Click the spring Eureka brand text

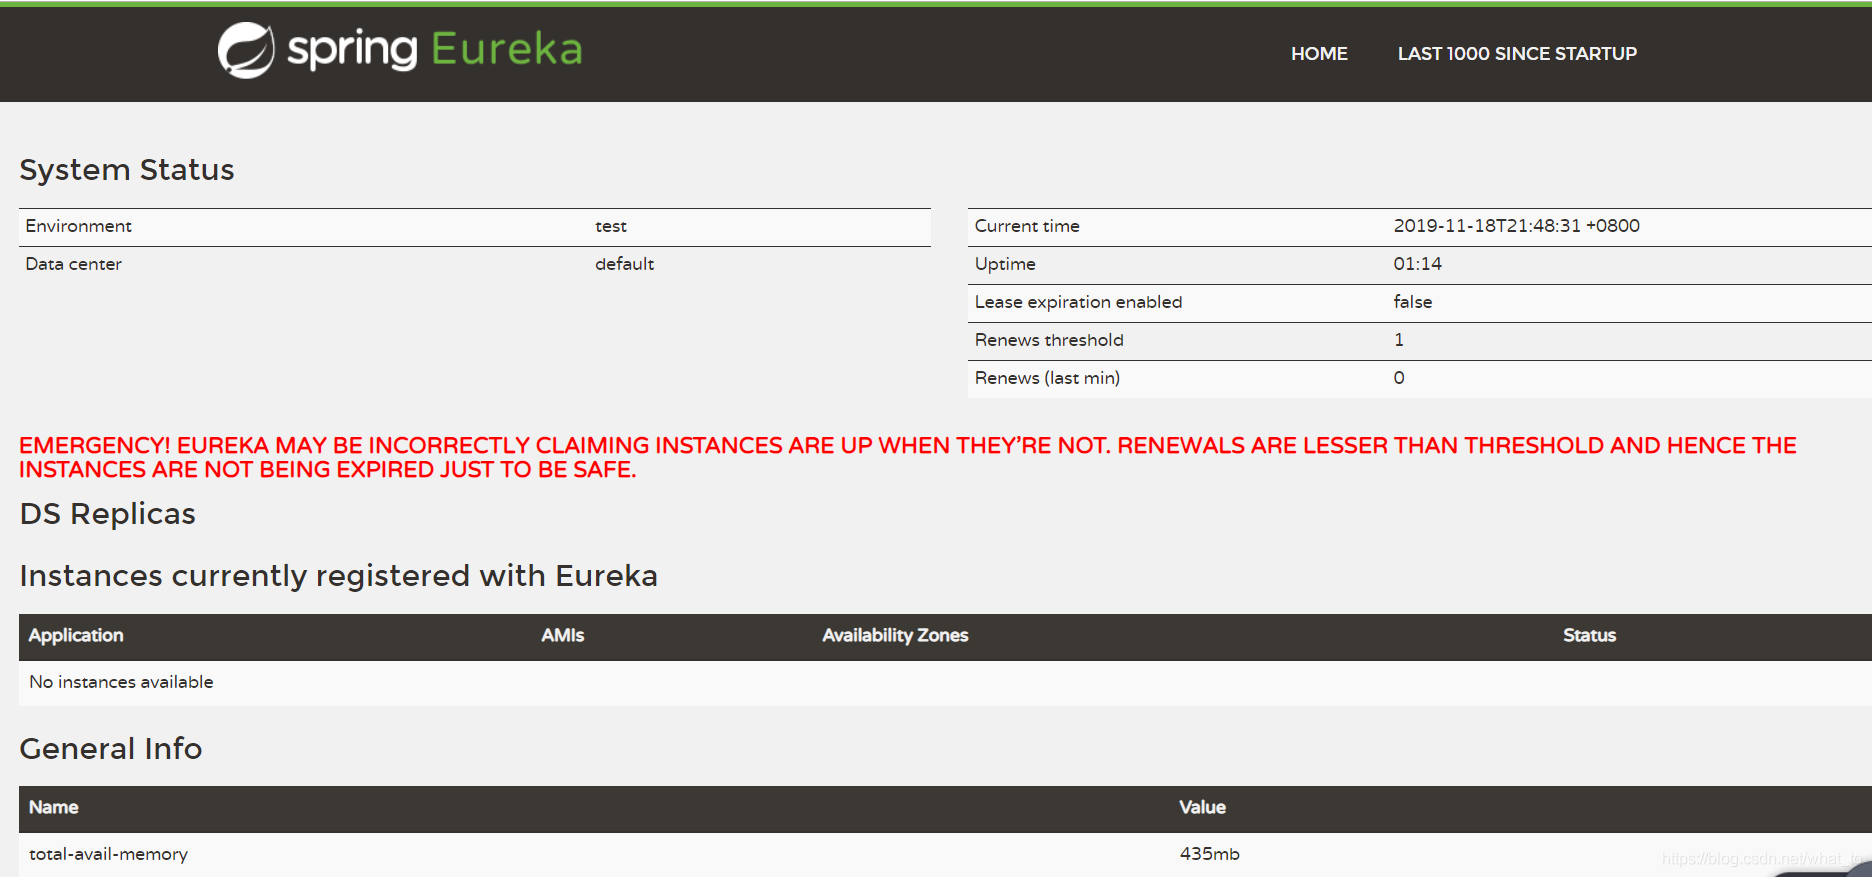tap(435, 49)
